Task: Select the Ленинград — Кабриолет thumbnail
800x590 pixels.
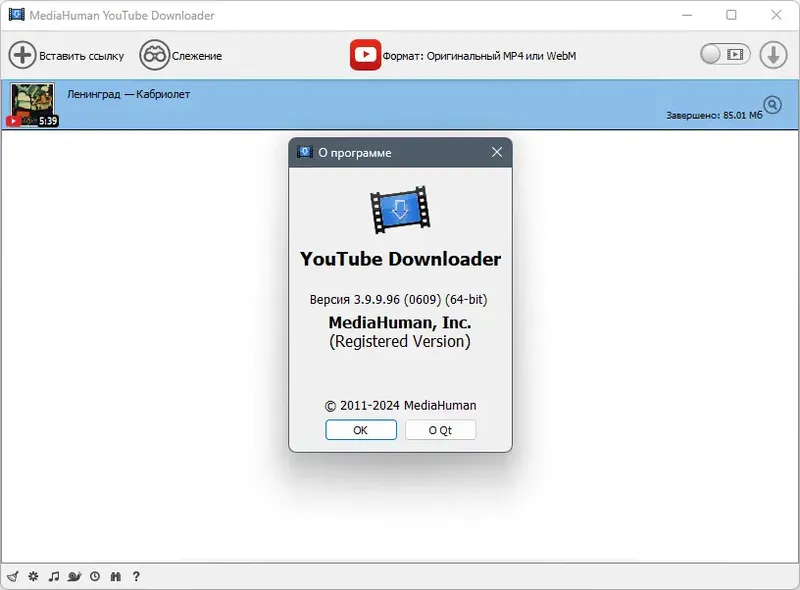Action: (33, 105)
